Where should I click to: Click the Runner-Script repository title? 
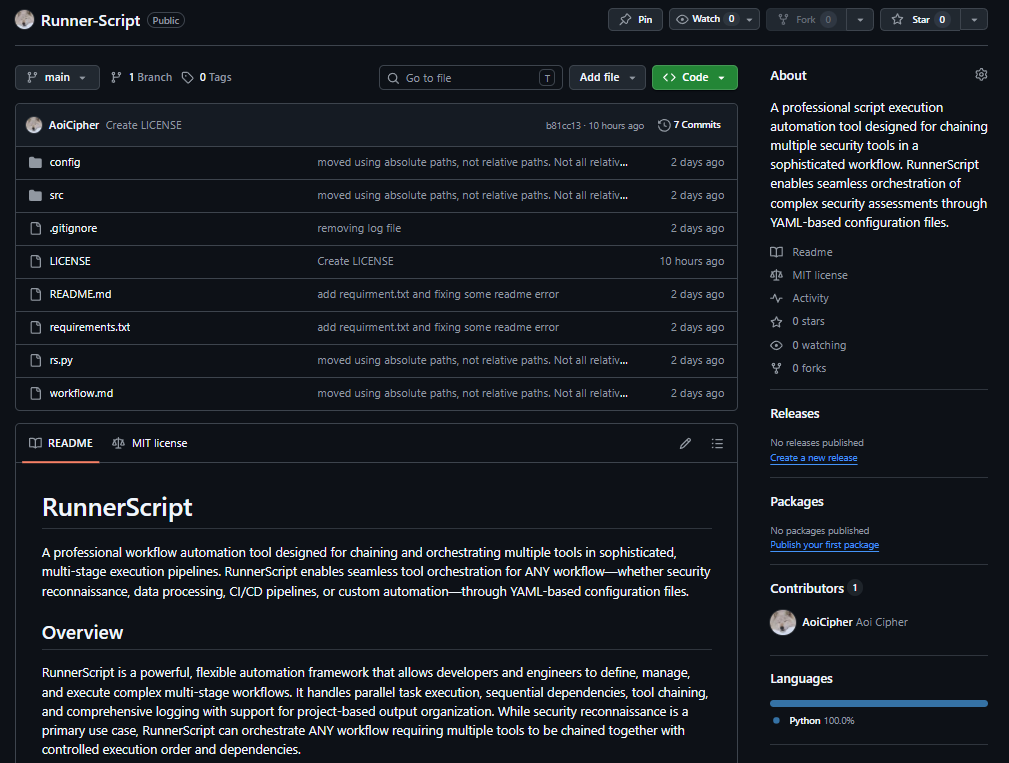coord(90,21)
